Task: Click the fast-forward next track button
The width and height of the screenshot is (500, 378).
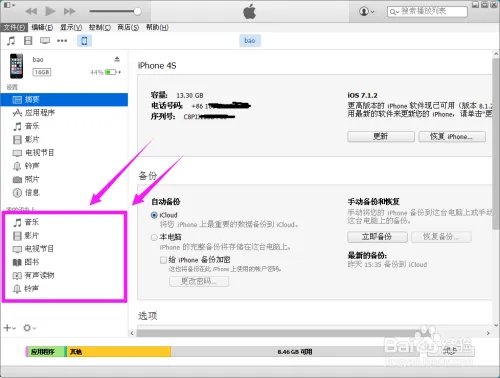Action: pos(69,11)
